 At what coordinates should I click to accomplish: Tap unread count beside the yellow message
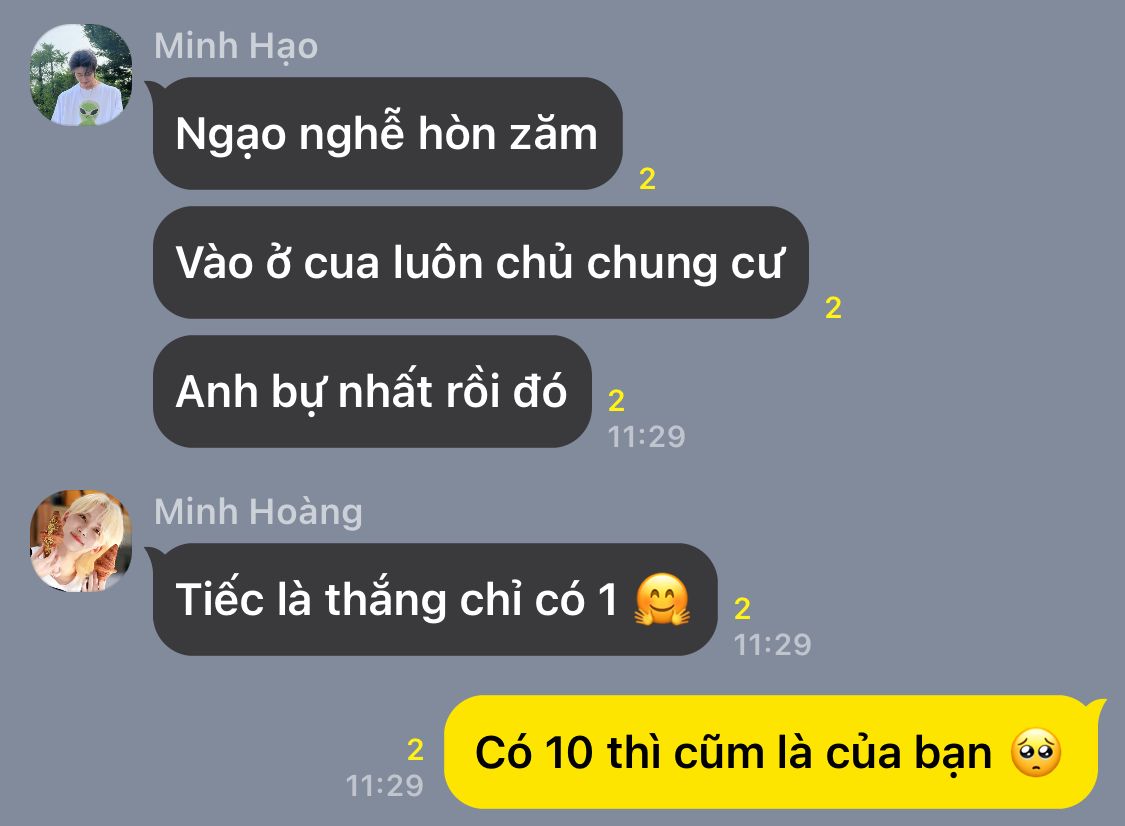pyautogui.click(x=415, y=750)
